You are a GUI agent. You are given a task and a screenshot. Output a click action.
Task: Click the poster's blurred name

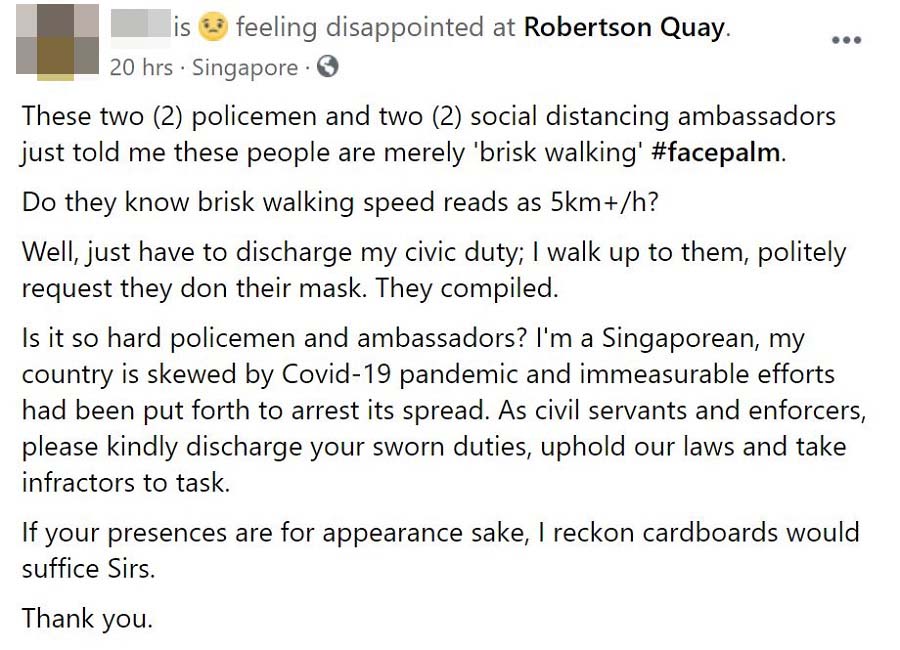pyautogui.click(x=139, y=27)
